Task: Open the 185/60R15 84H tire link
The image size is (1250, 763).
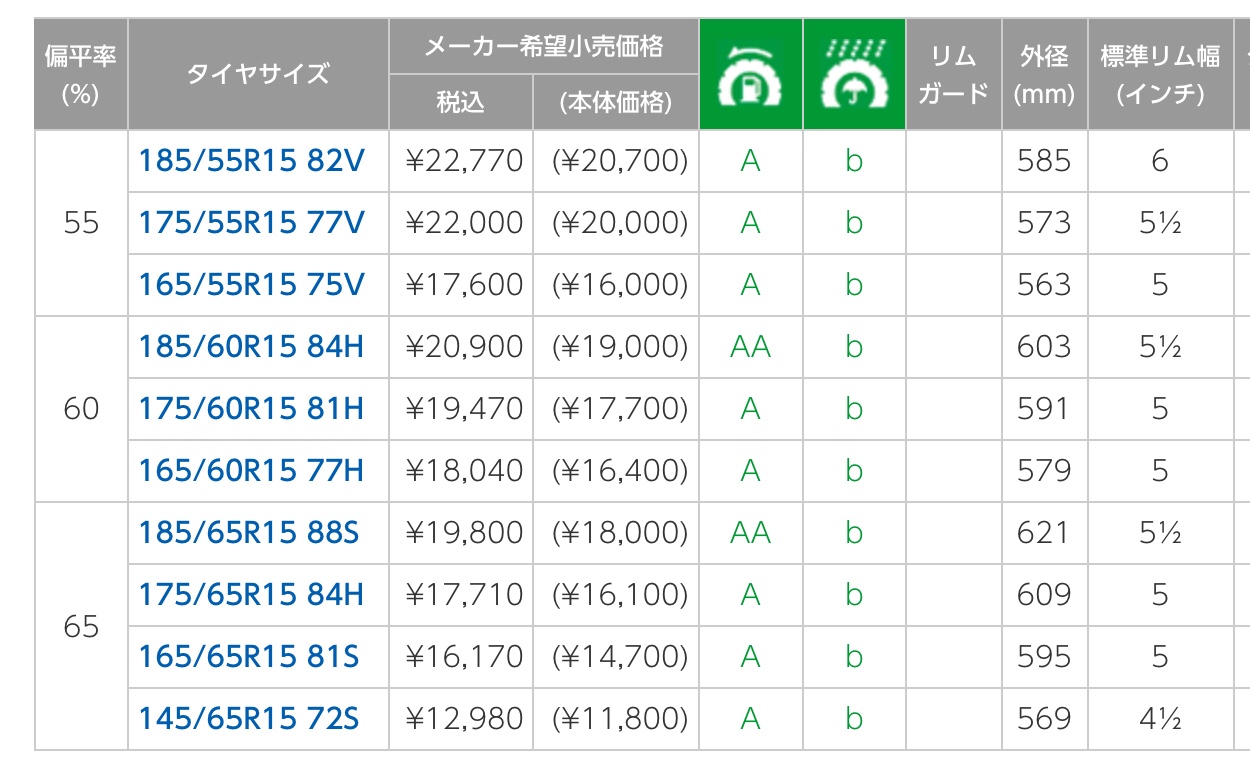Action: point(252,347)
